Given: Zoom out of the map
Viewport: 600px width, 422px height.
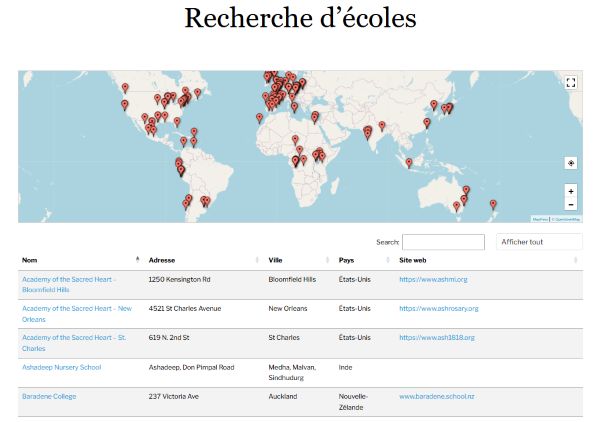Looking at the screenshot, I should pos(571,204).
